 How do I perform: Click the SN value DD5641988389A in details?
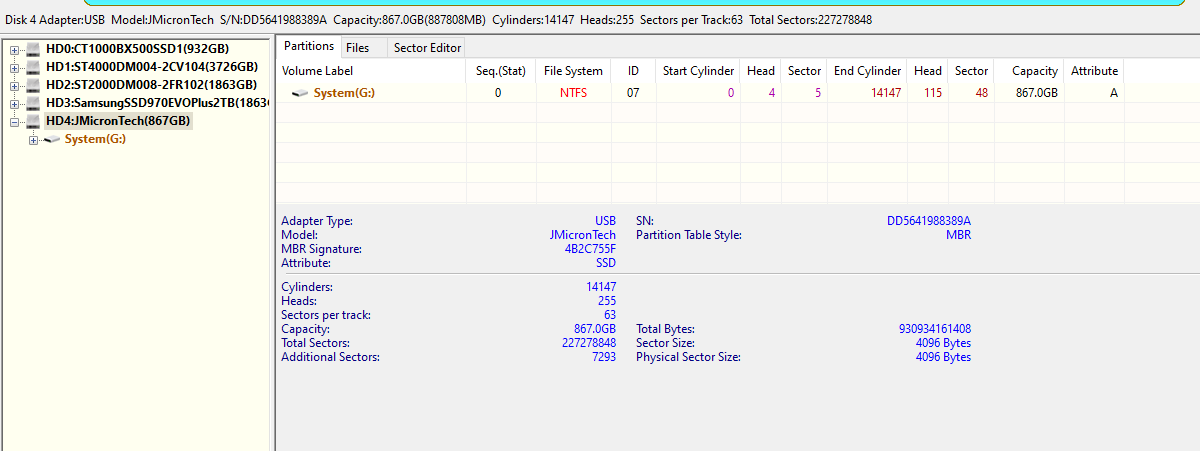(x=929, y=221)
